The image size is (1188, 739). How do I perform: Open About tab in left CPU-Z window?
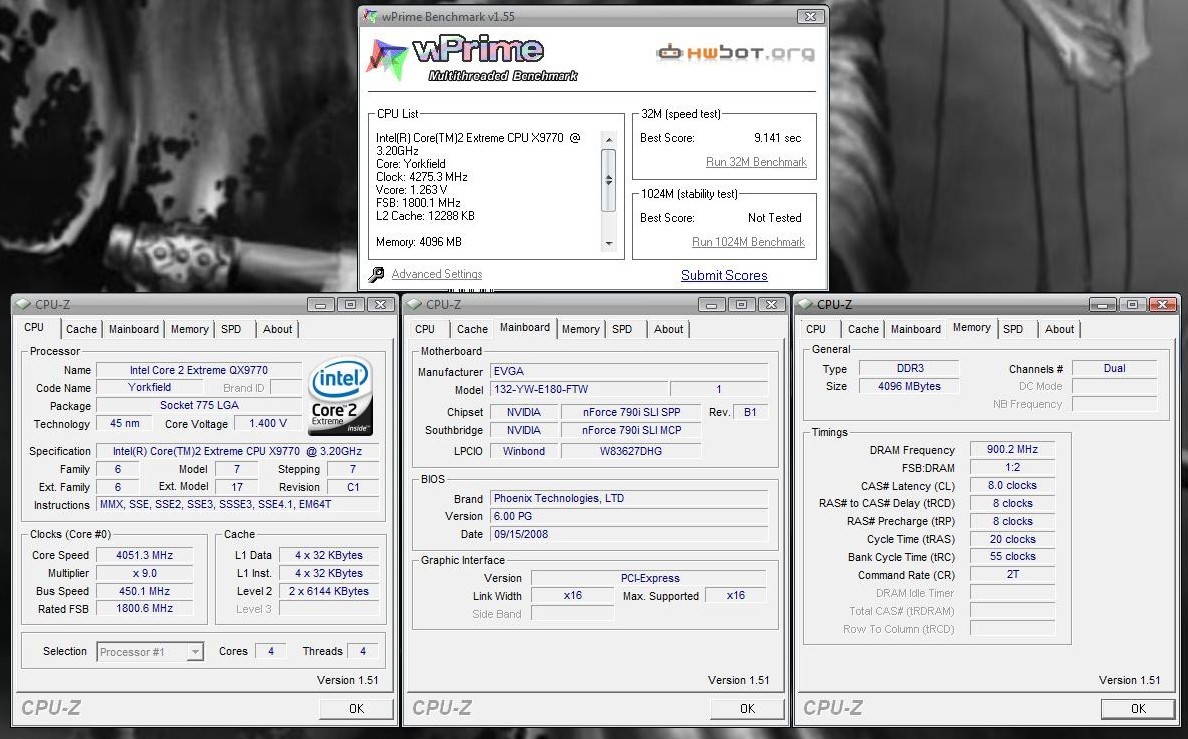coord(277,329)
